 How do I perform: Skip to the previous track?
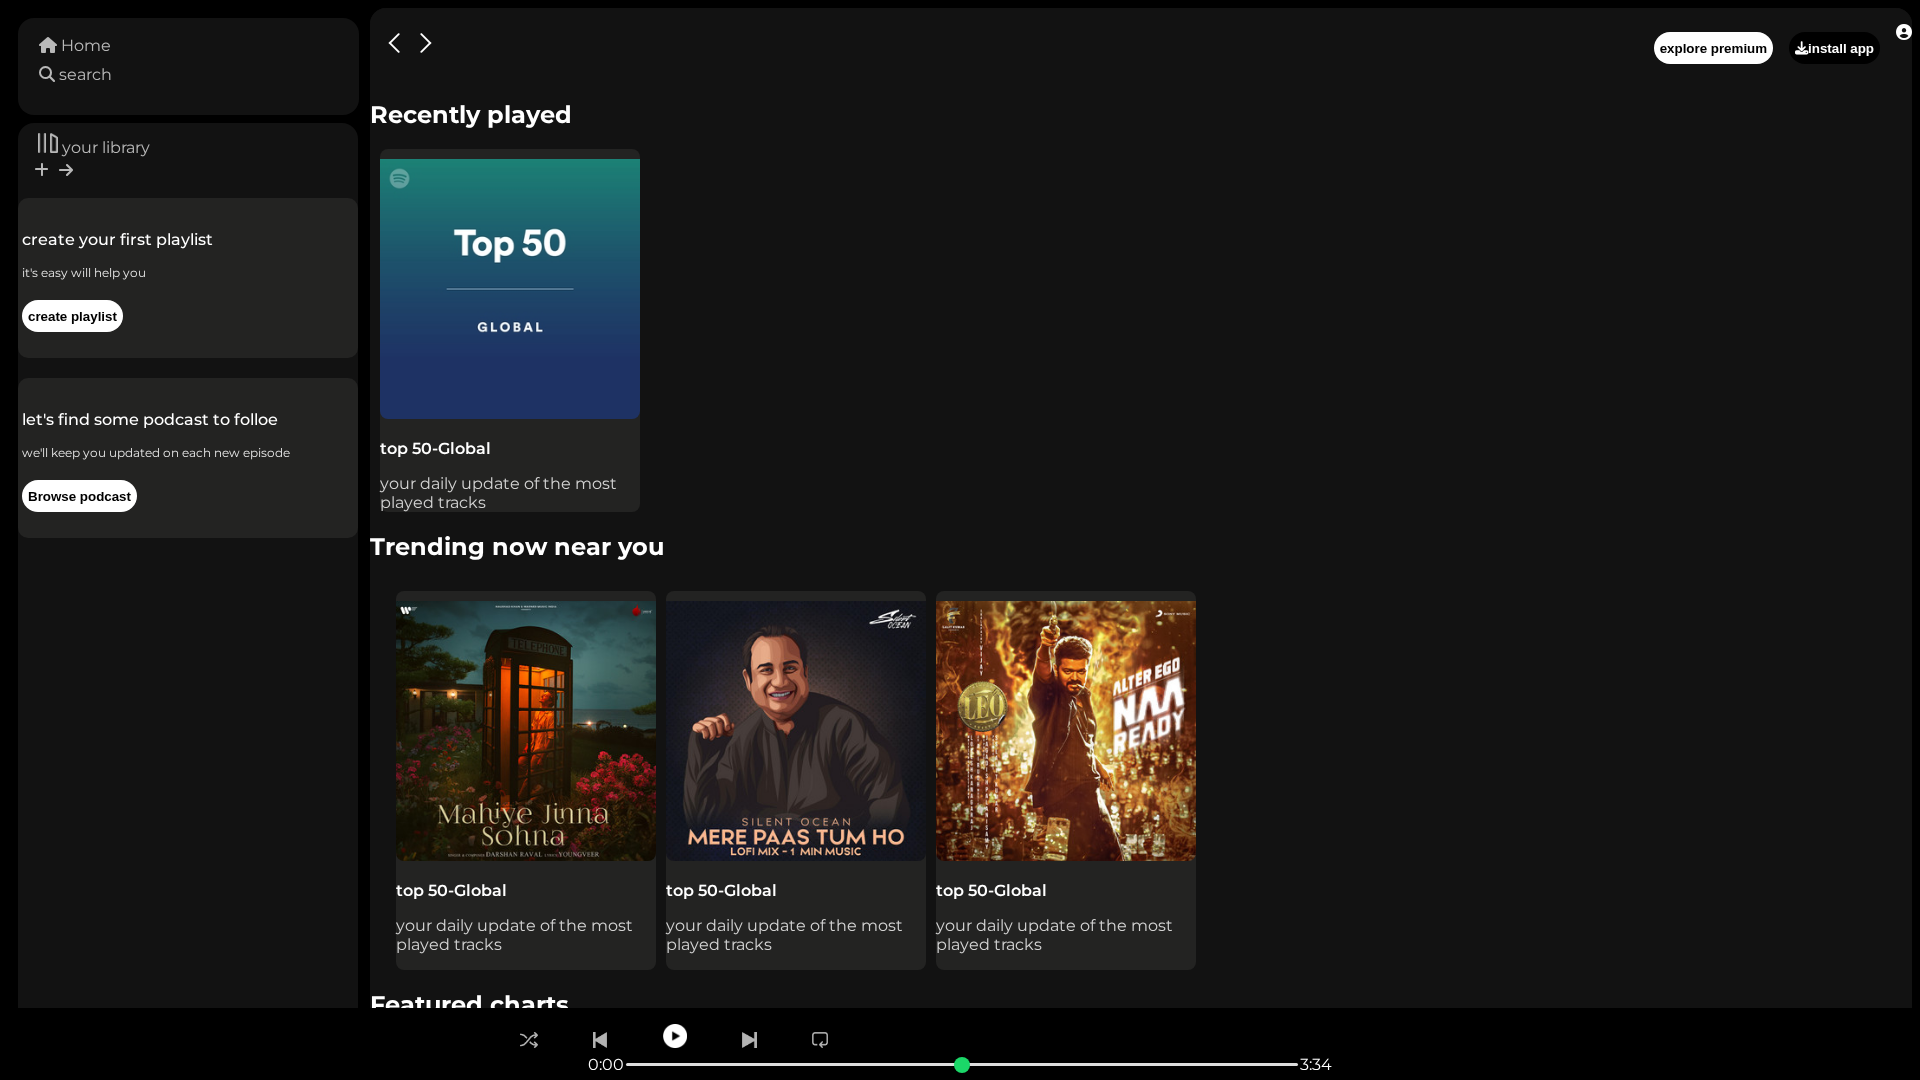600,1040
